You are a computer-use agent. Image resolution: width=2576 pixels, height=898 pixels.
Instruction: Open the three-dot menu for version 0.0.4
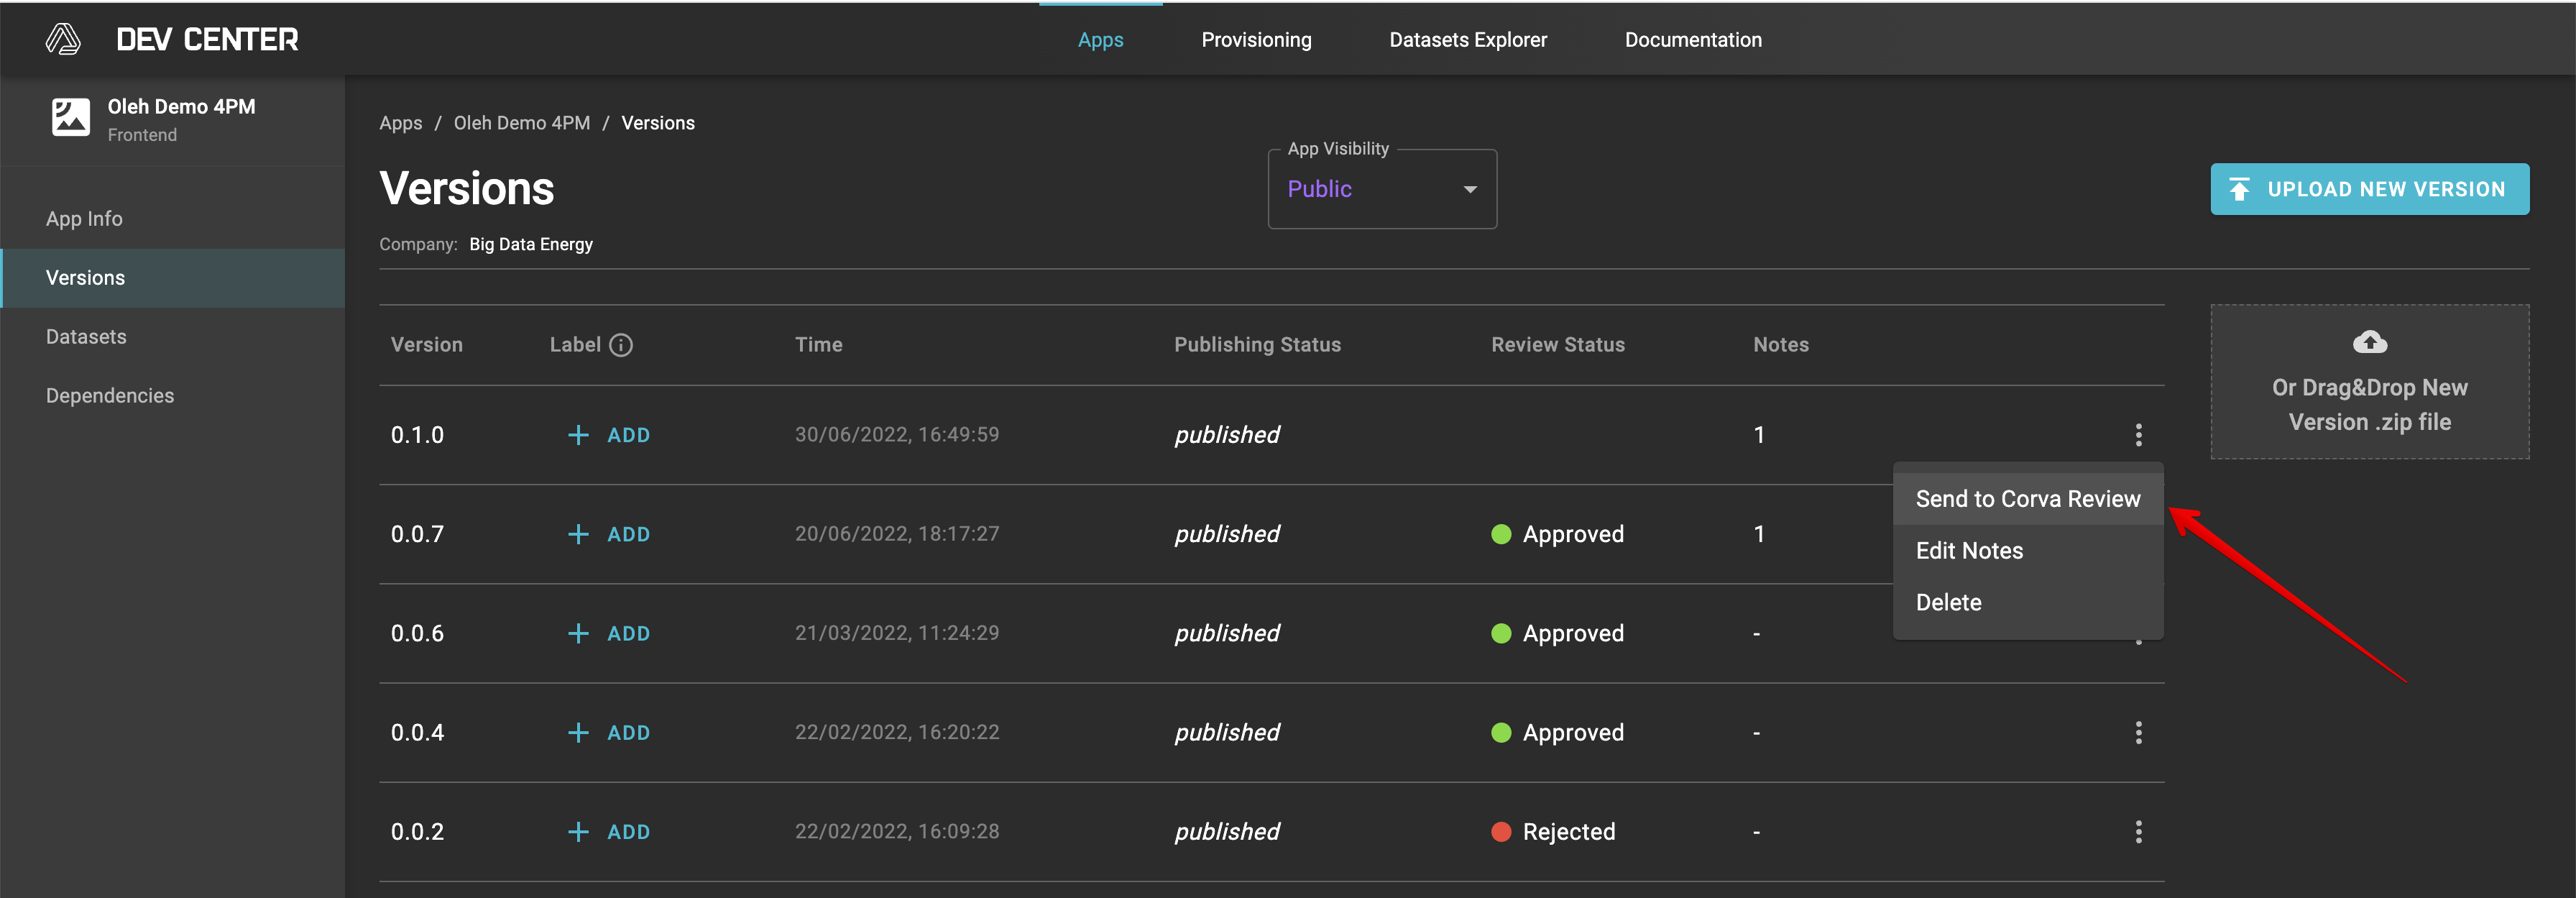[2138, 733]
